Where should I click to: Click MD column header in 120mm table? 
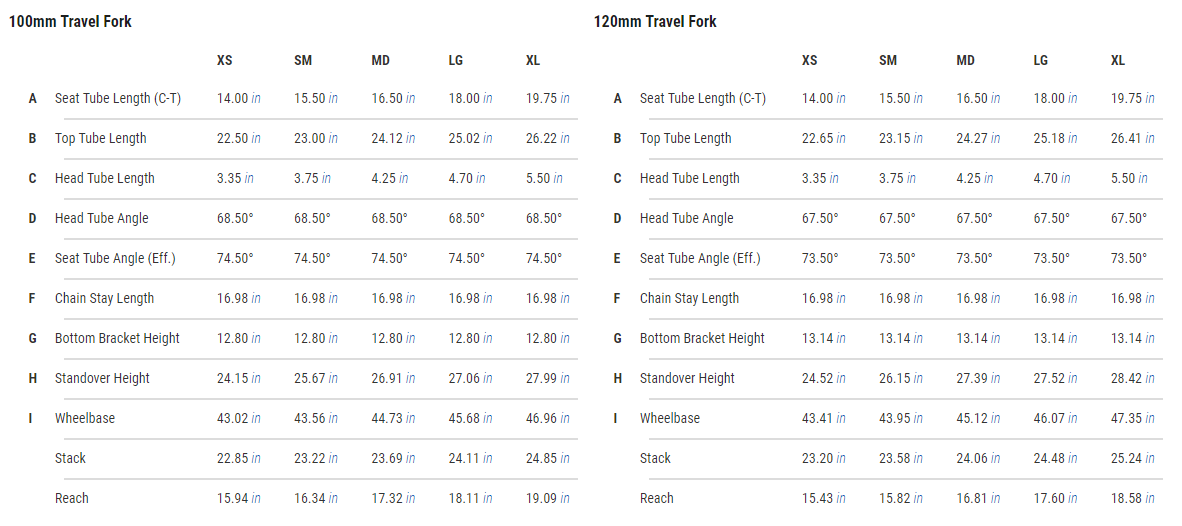(965, 60)
